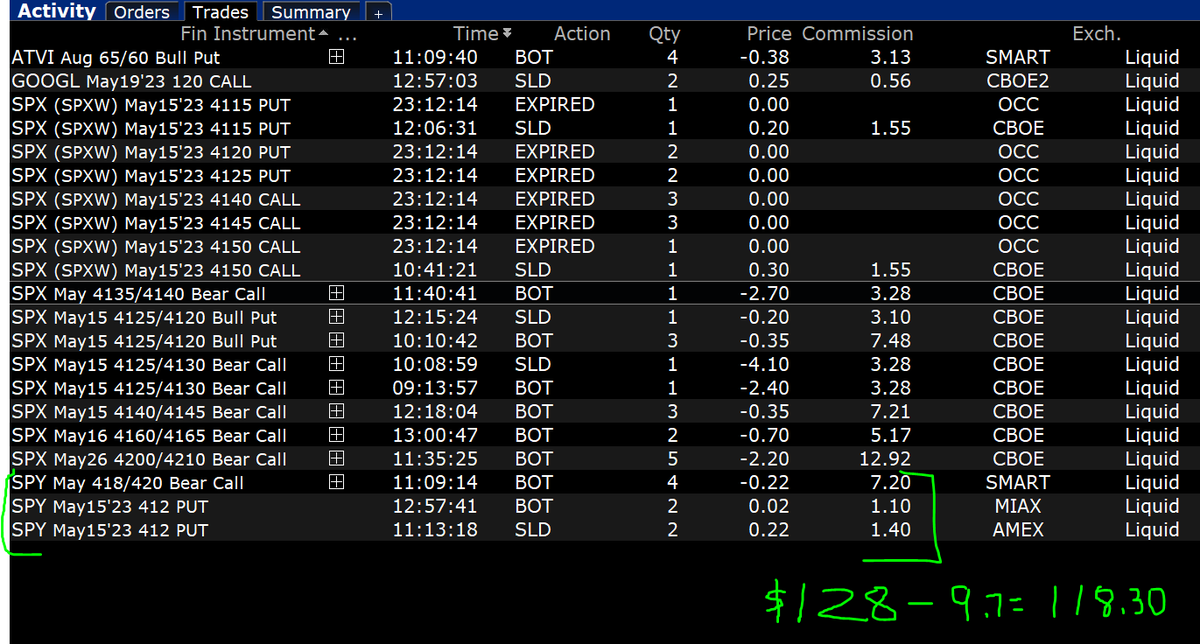Expand SPX May15 4125/4120 Bull Put SLD row
This screenshot has height=644, width=1200.
point(337,317)
